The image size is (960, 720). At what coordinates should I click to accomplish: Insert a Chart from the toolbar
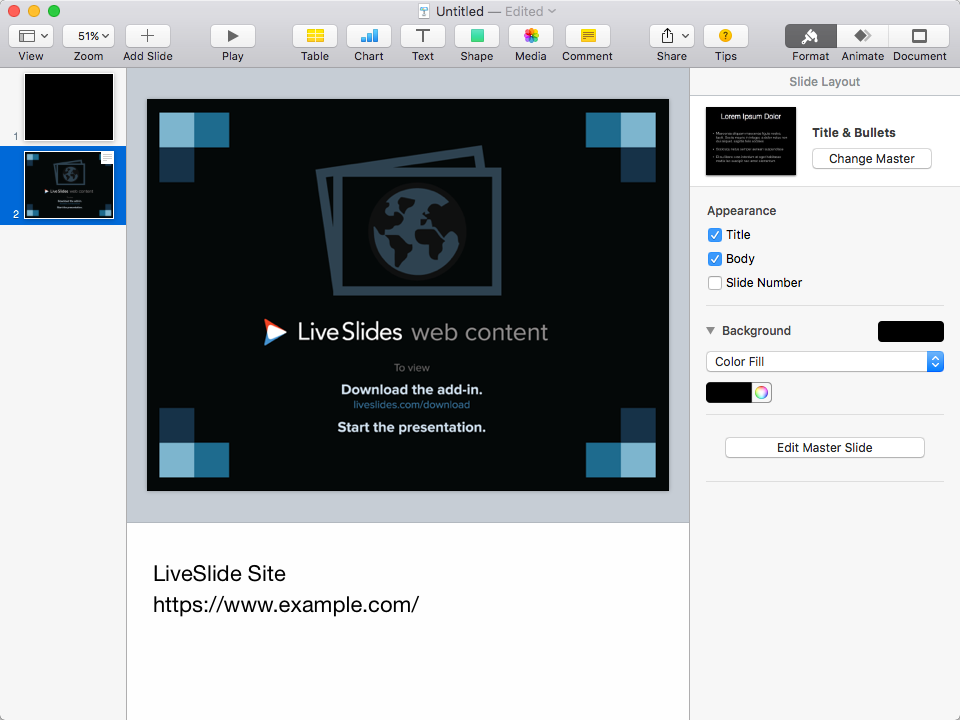pos(369,36)
